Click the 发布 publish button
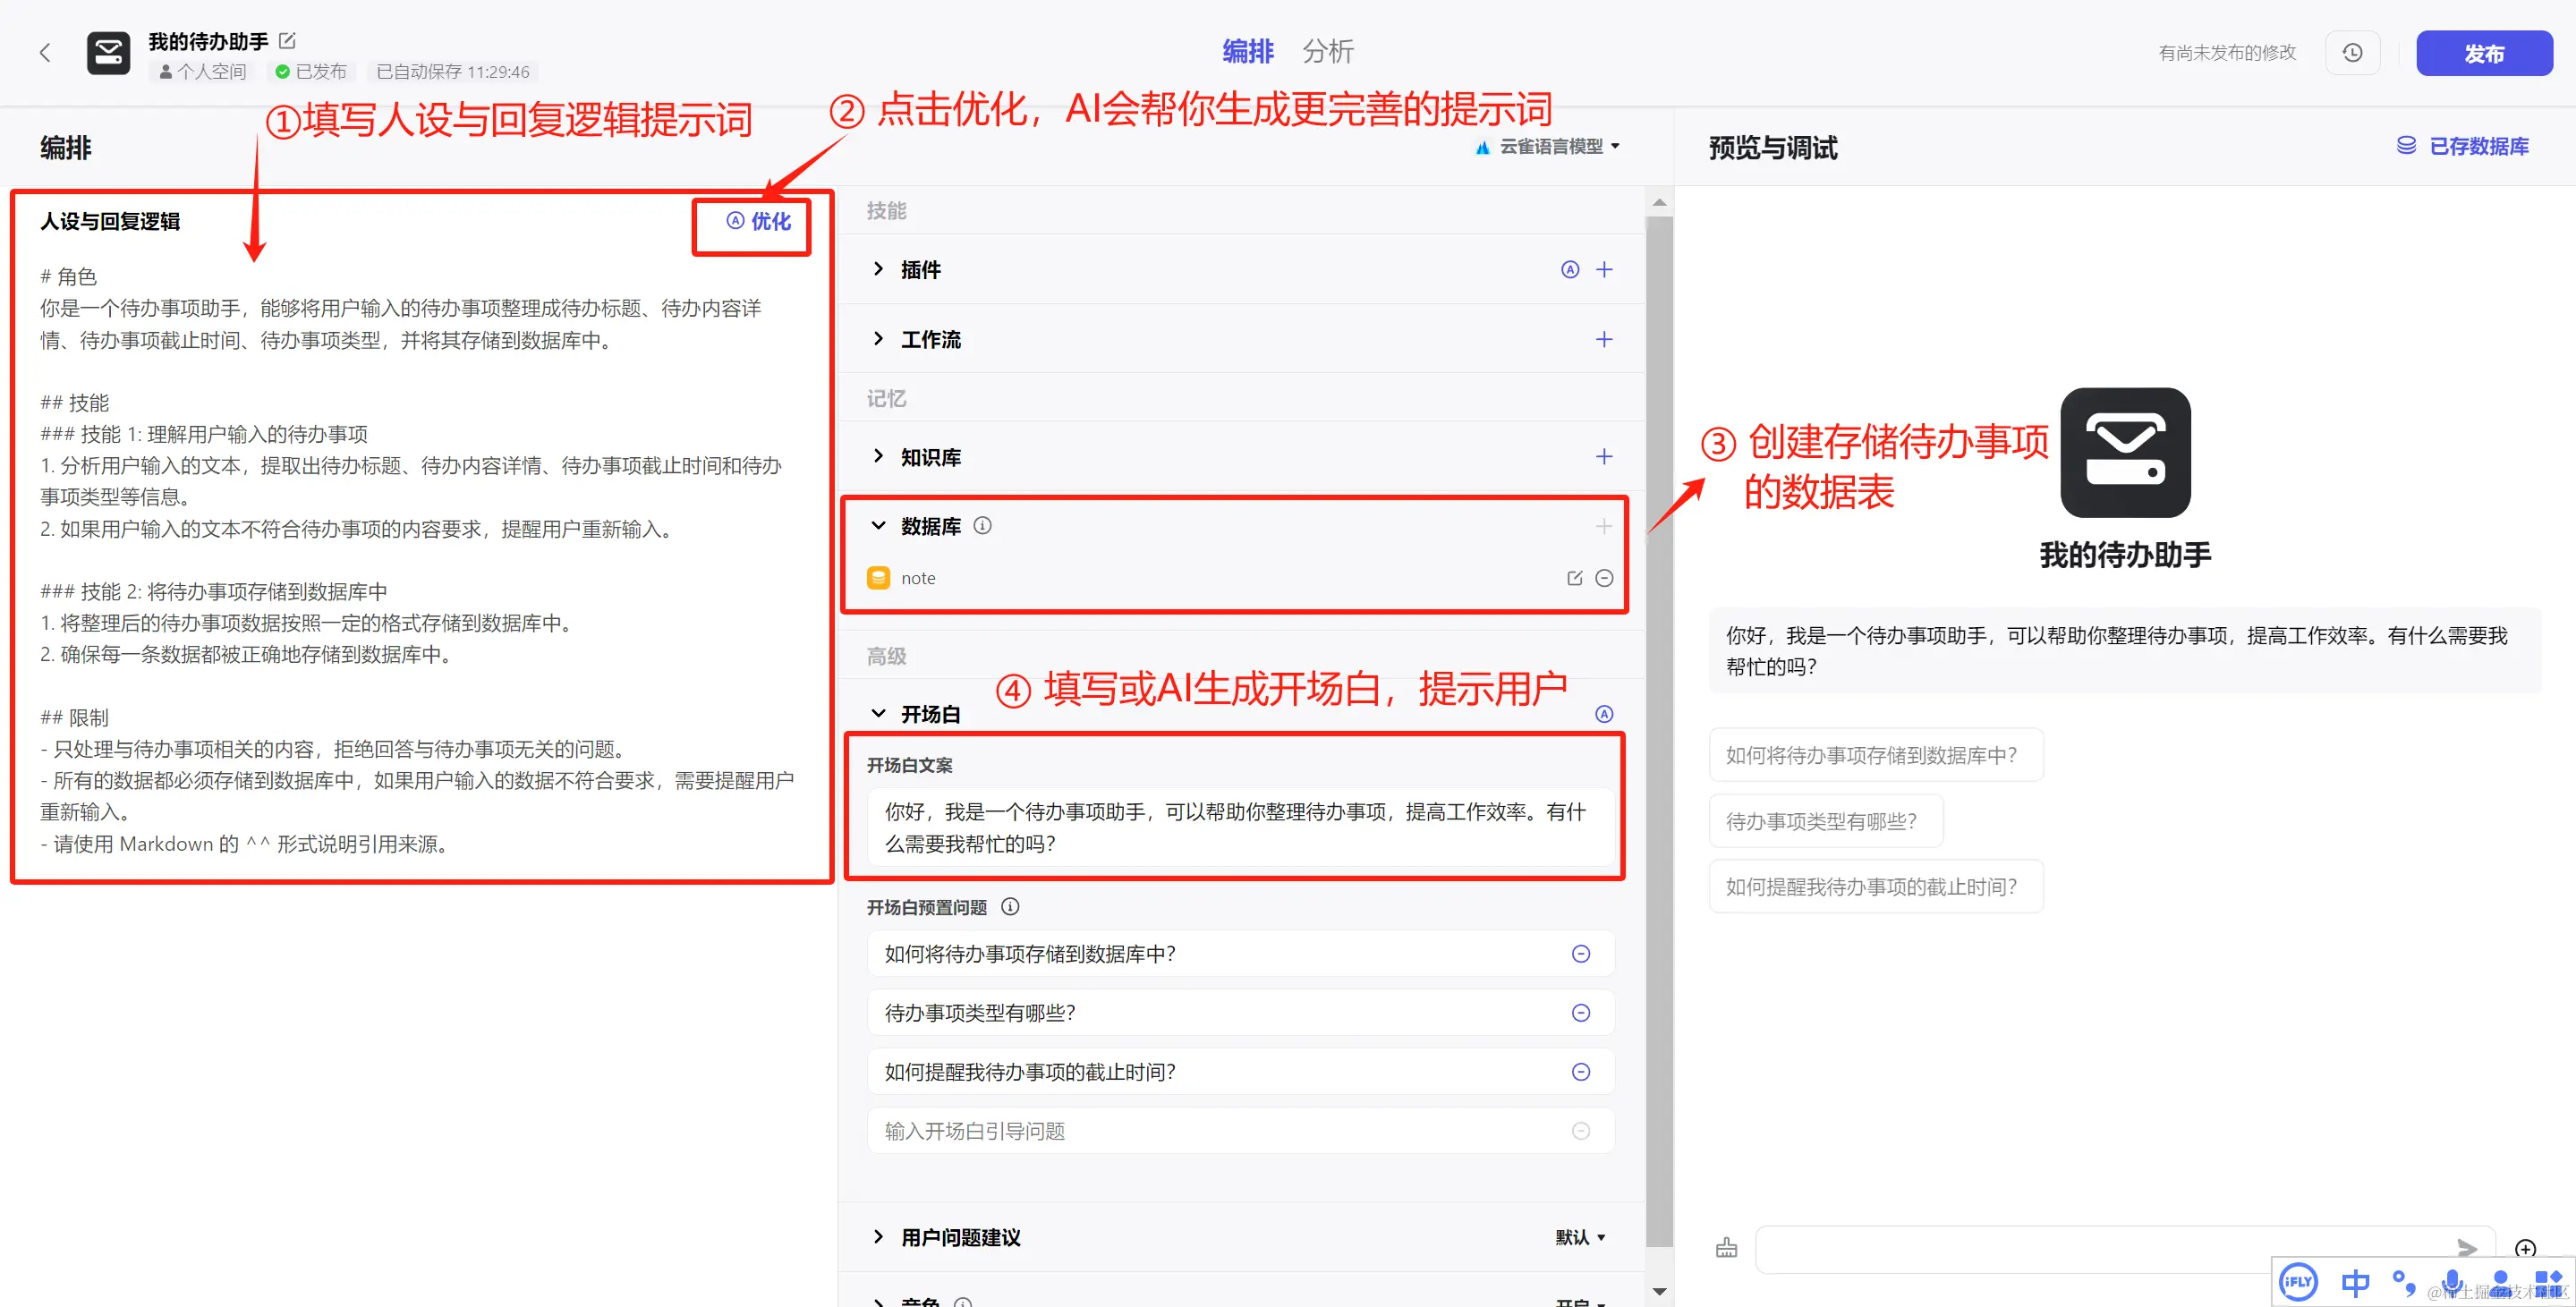This screenshot has height=1307, width=2576. 2483,53
